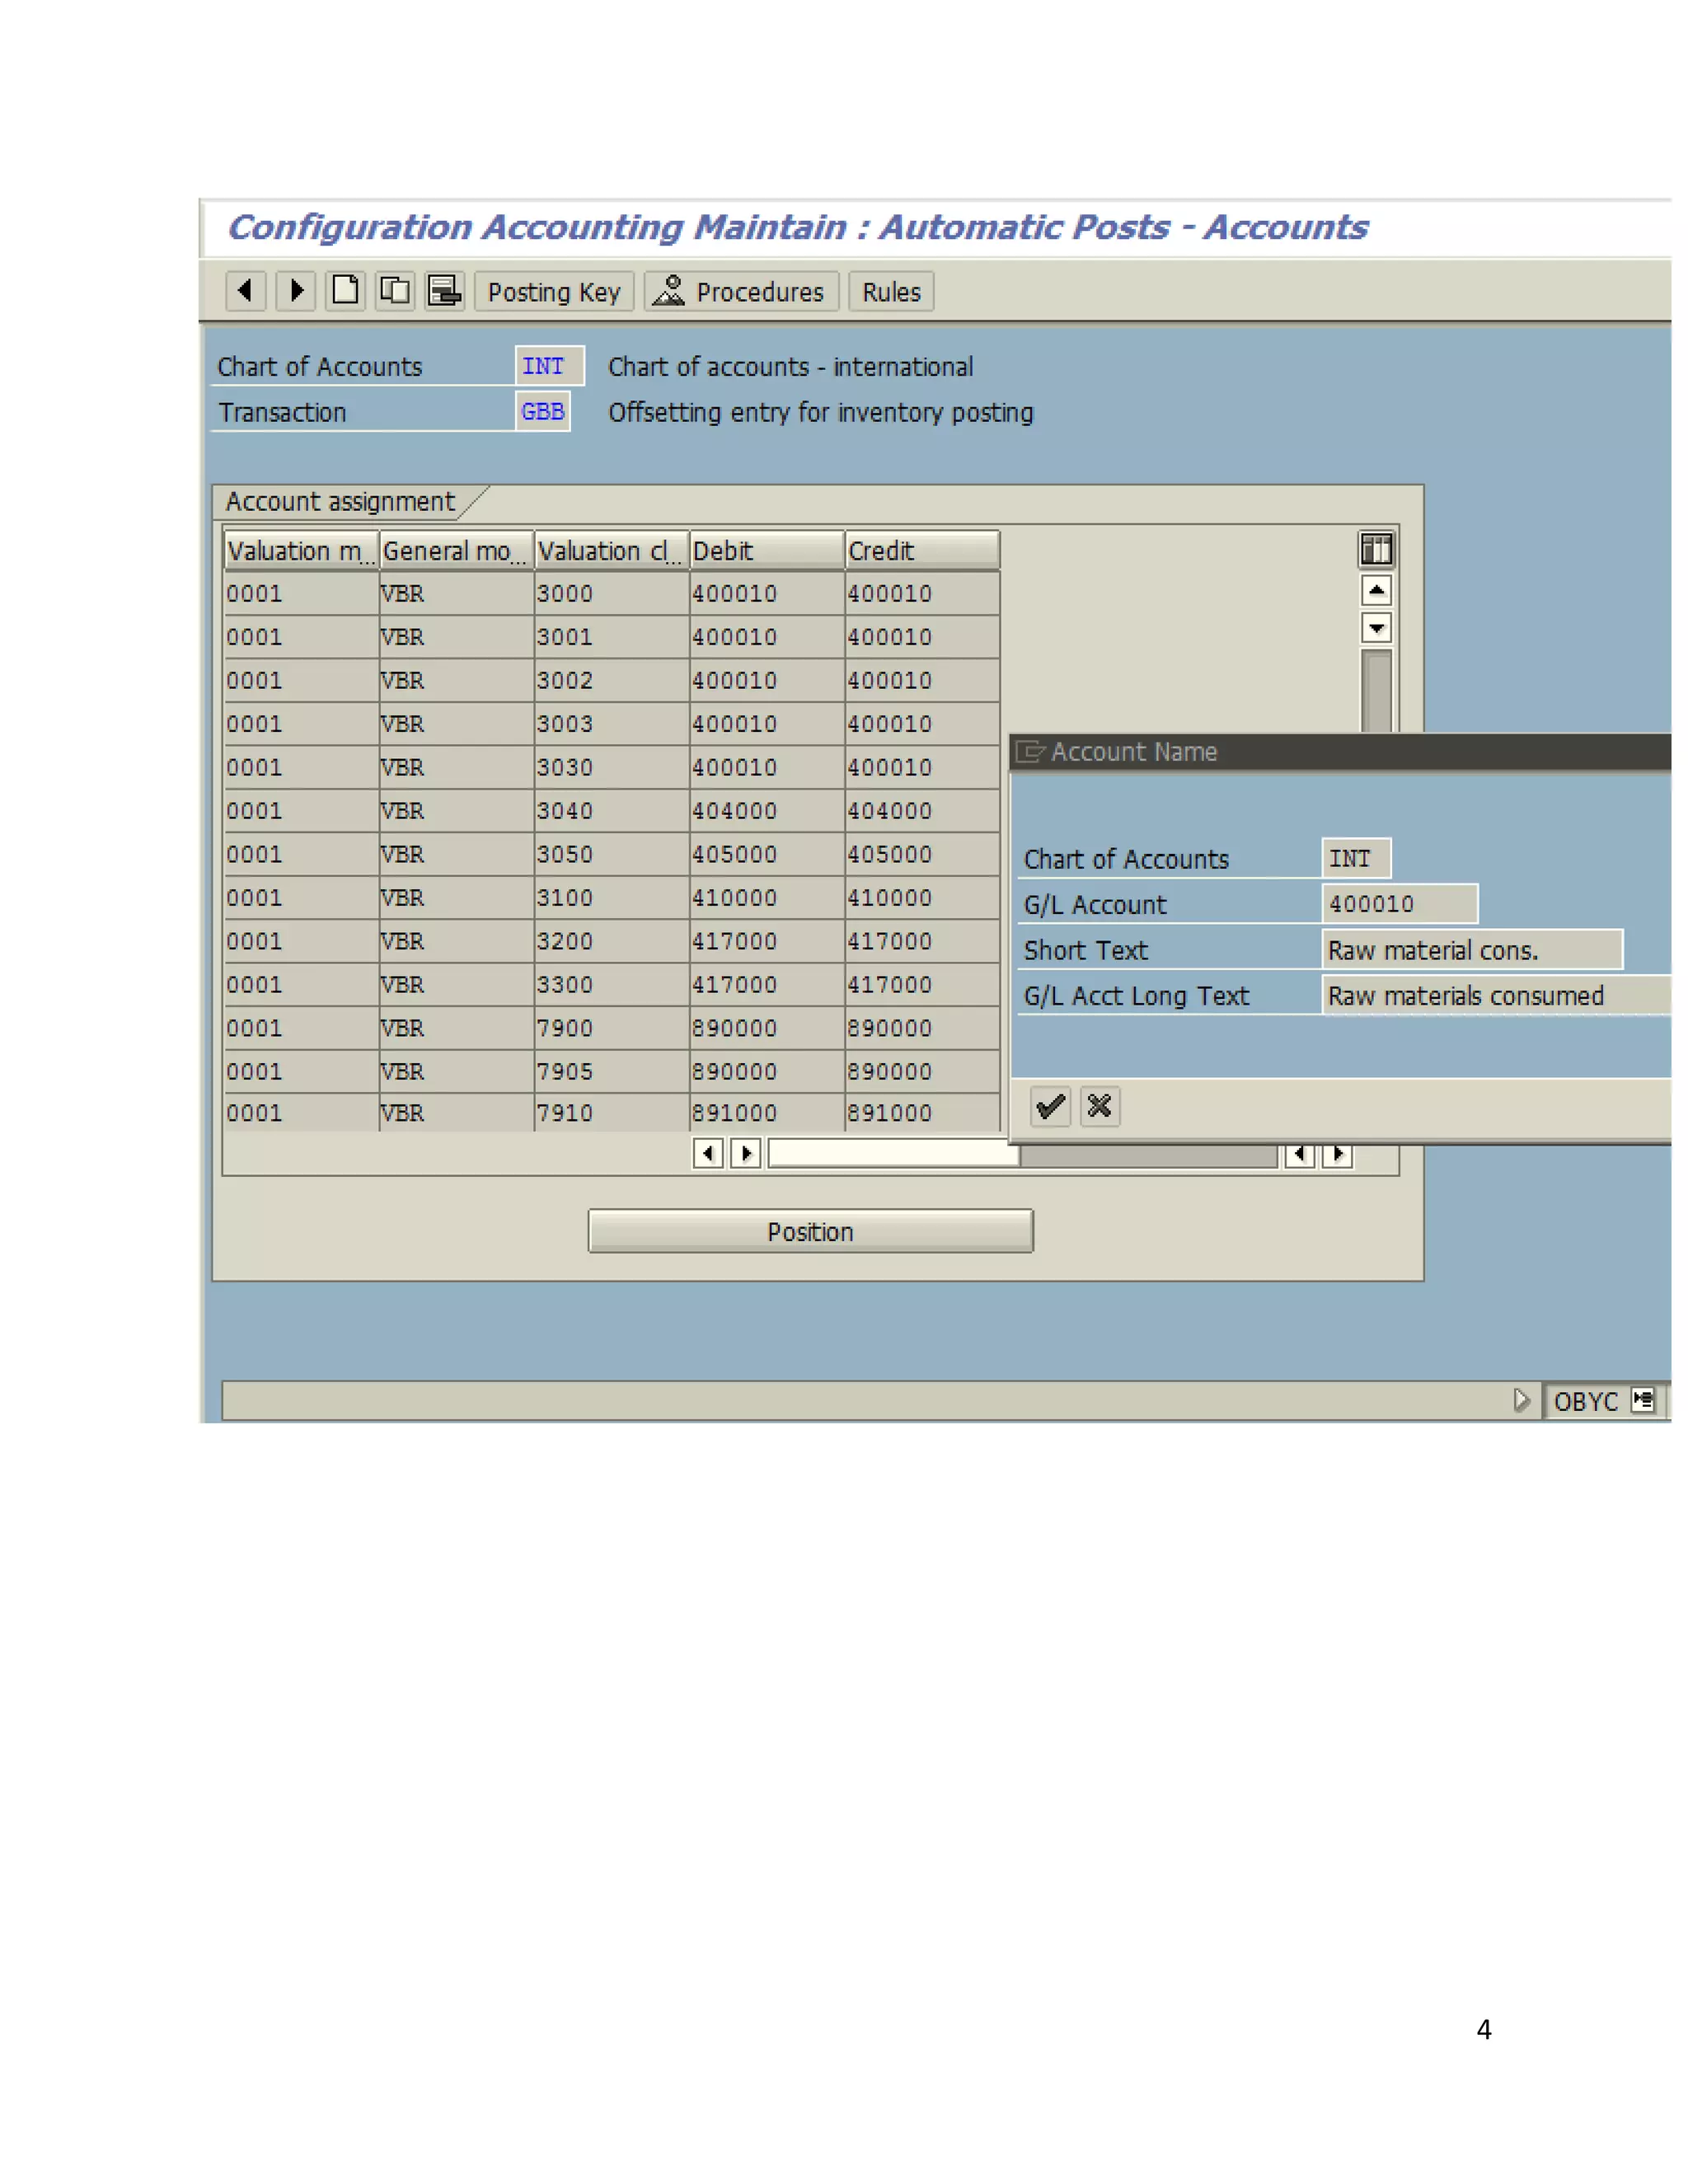Click the create new entry page icon
Image resolution: width=1688 pixels, height=2184 pixels.
[x=345, y=291]
